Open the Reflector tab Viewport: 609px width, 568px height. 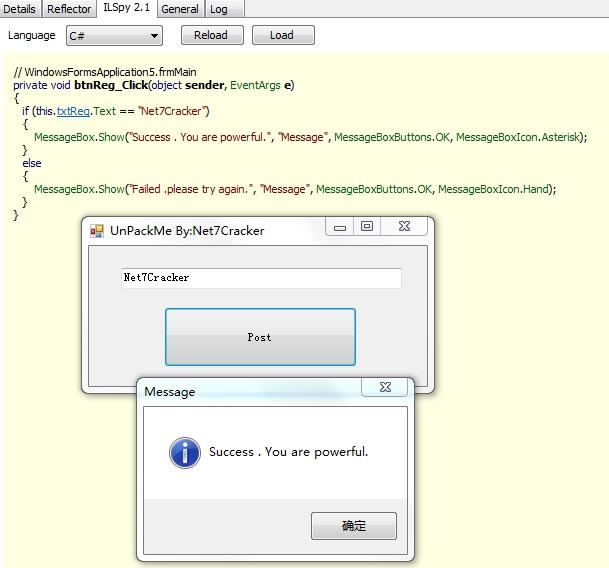coord(69,9)
